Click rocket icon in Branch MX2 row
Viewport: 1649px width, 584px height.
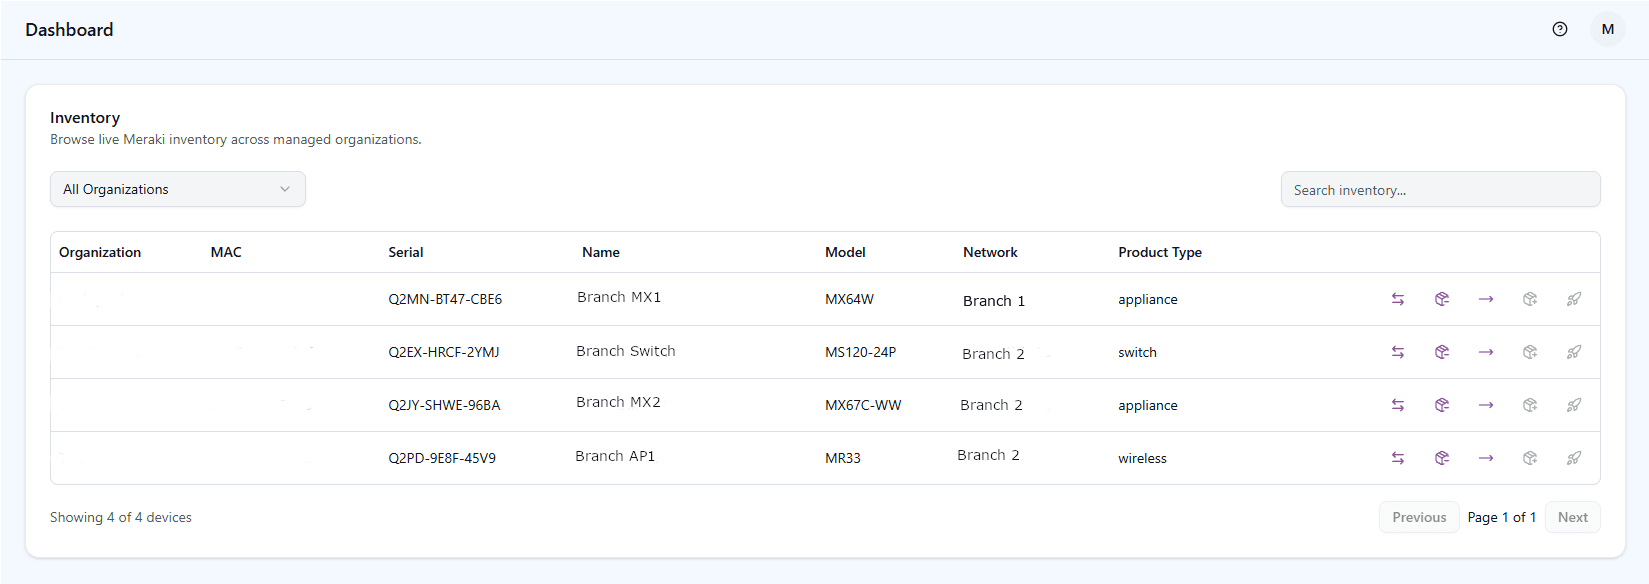(1574, 405)
